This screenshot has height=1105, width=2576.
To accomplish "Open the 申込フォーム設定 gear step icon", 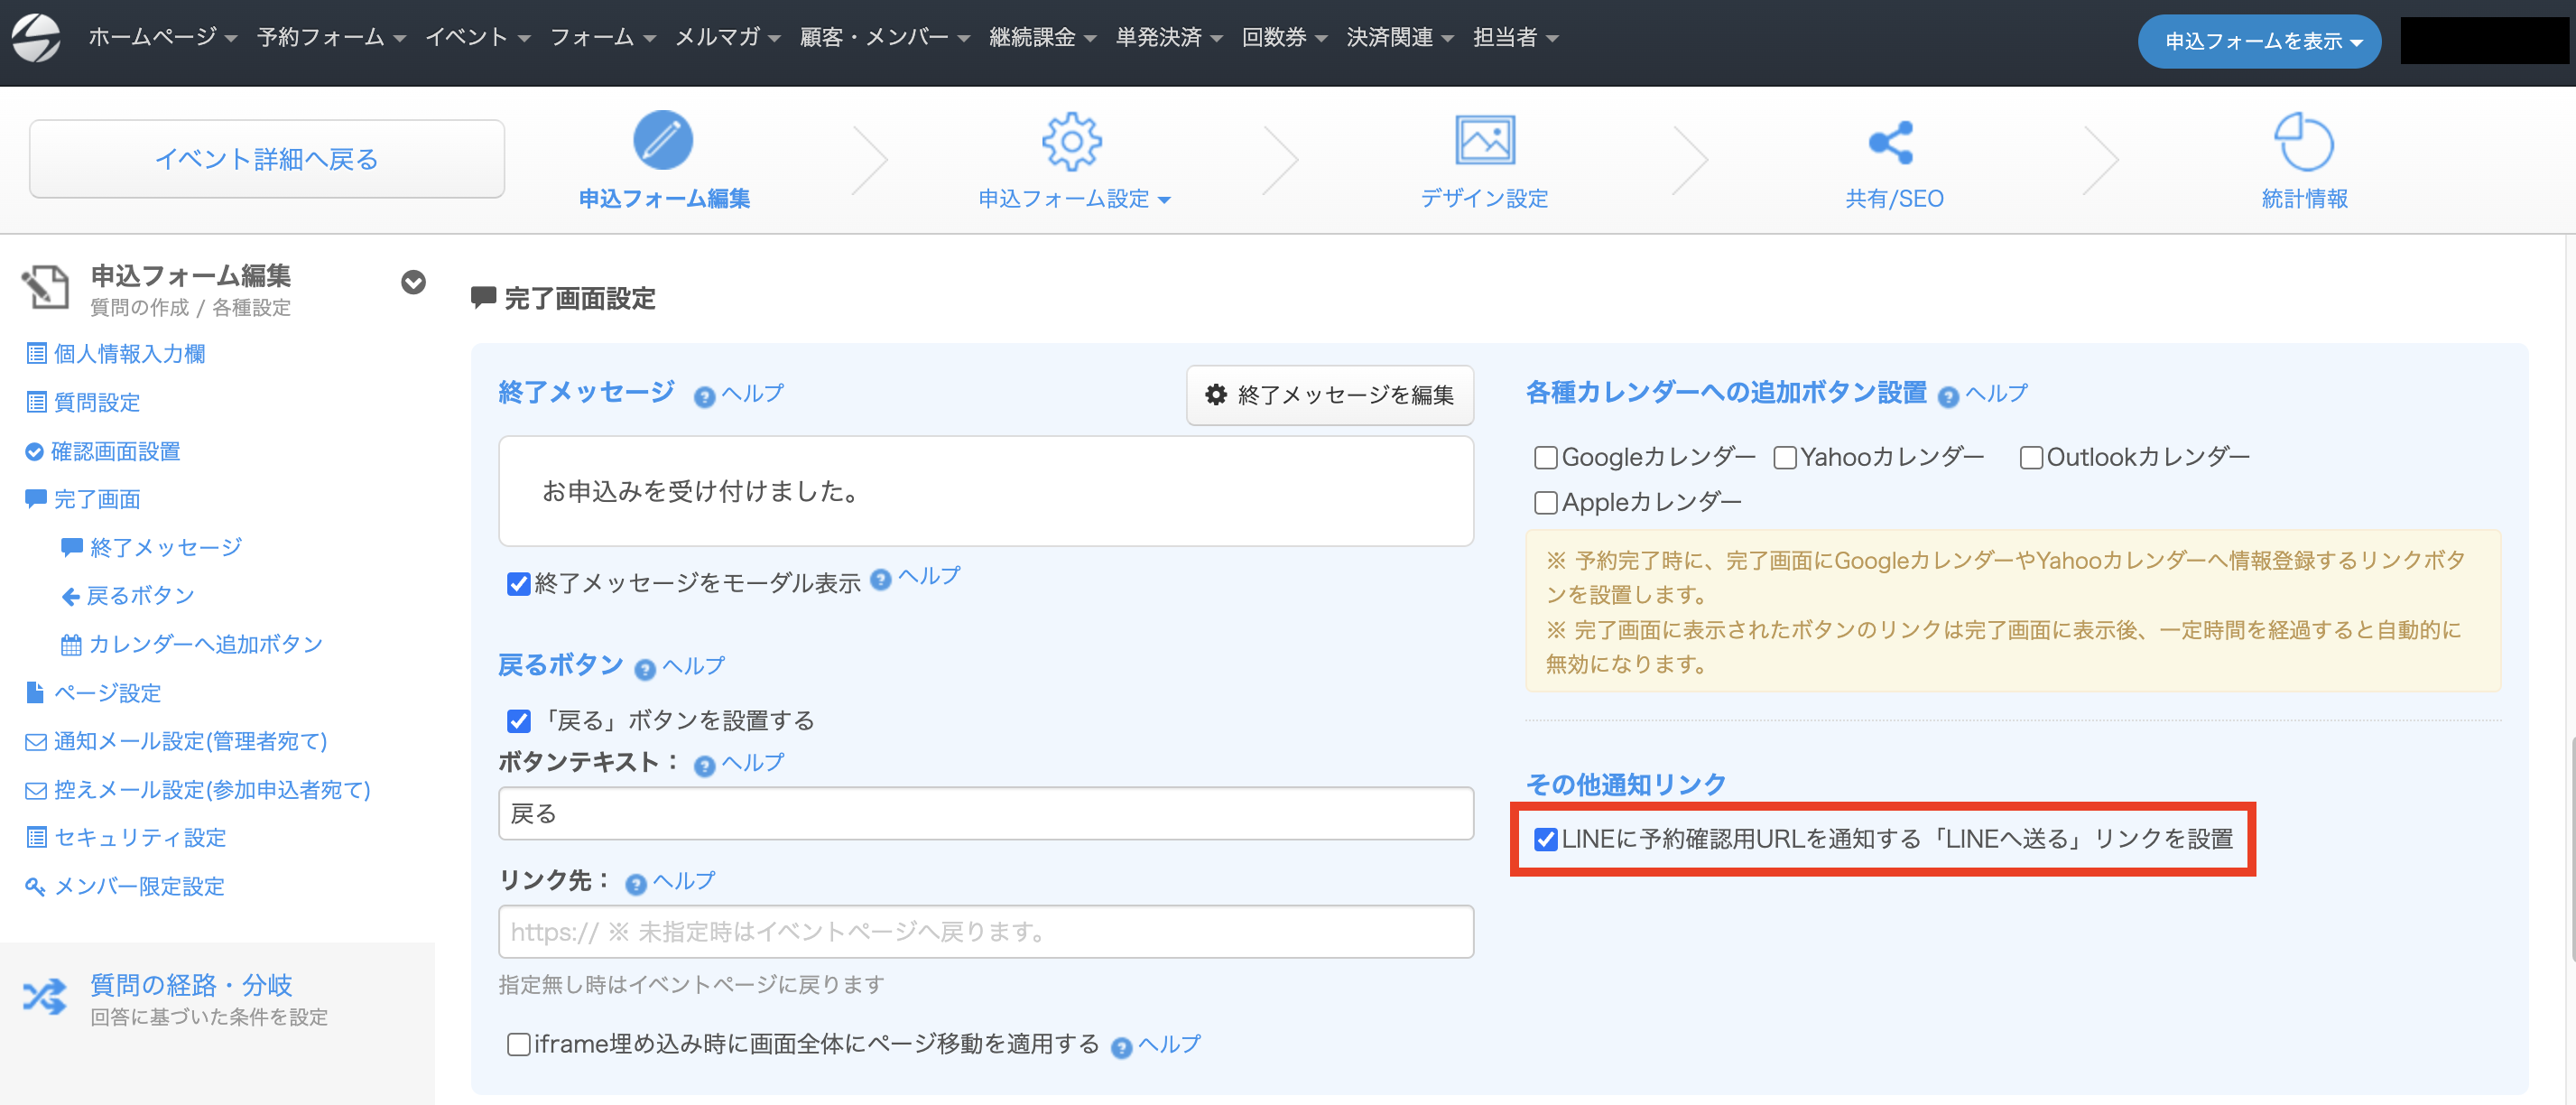I will (1072, 141).
